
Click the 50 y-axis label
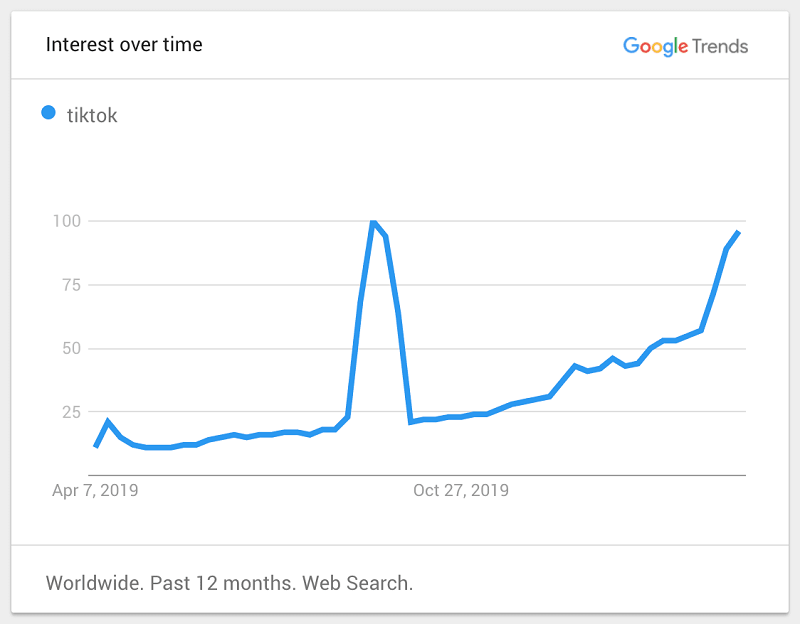[x=71, y=348]
